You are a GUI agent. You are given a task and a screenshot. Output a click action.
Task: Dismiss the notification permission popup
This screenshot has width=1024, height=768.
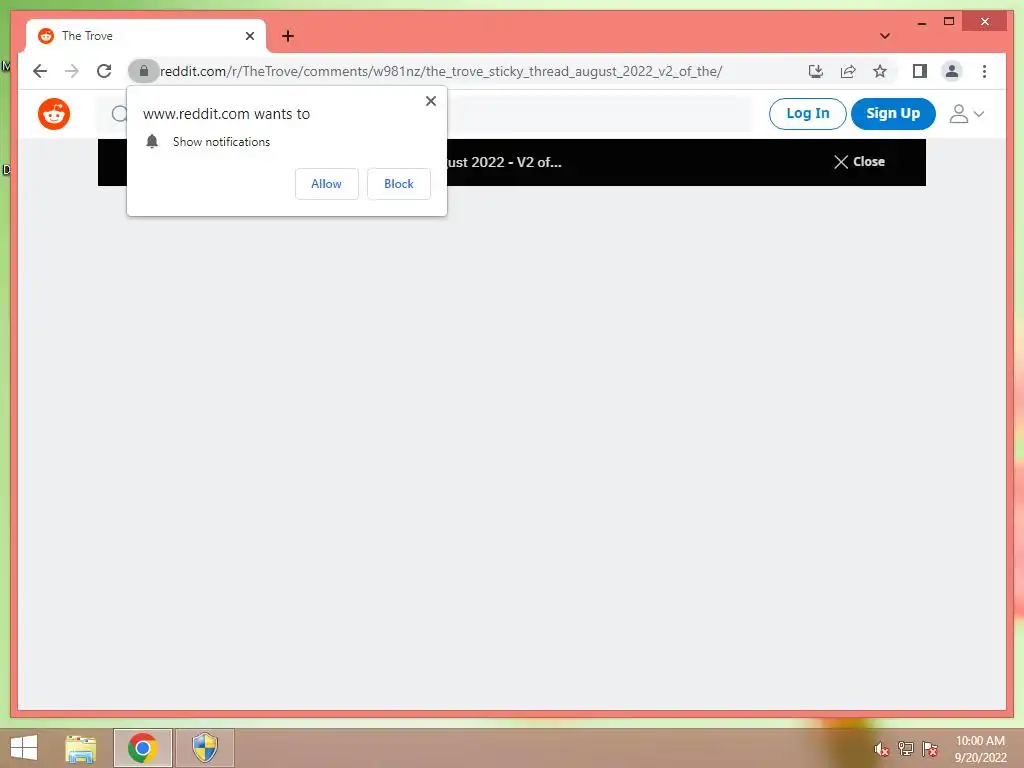(x=430, y=101)
